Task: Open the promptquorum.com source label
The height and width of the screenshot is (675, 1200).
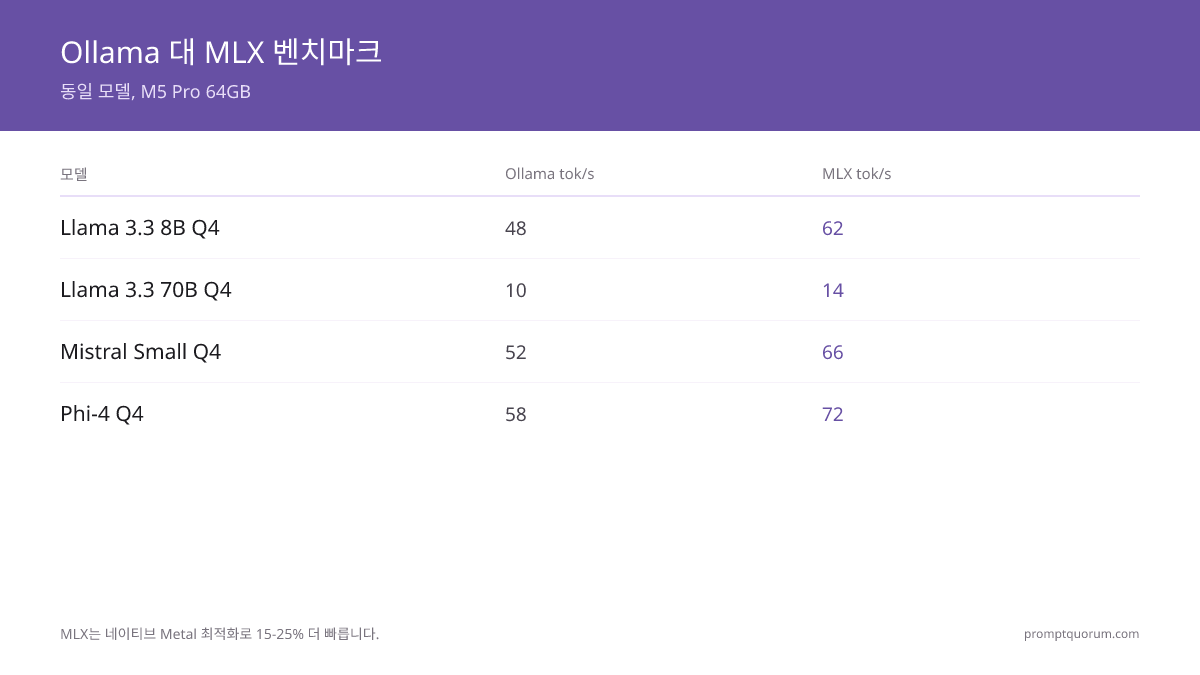Action: coord(1082,634)
